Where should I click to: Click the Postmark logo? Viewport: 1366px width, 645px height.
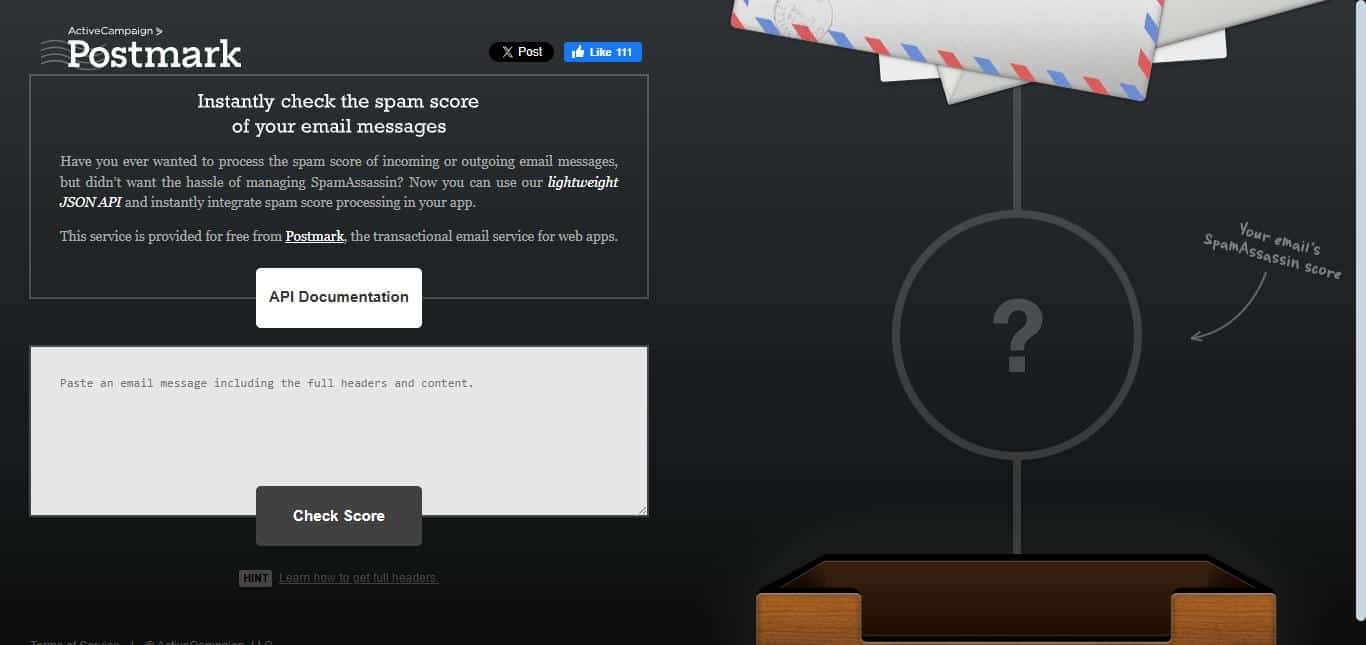click(x=153, y=55)
